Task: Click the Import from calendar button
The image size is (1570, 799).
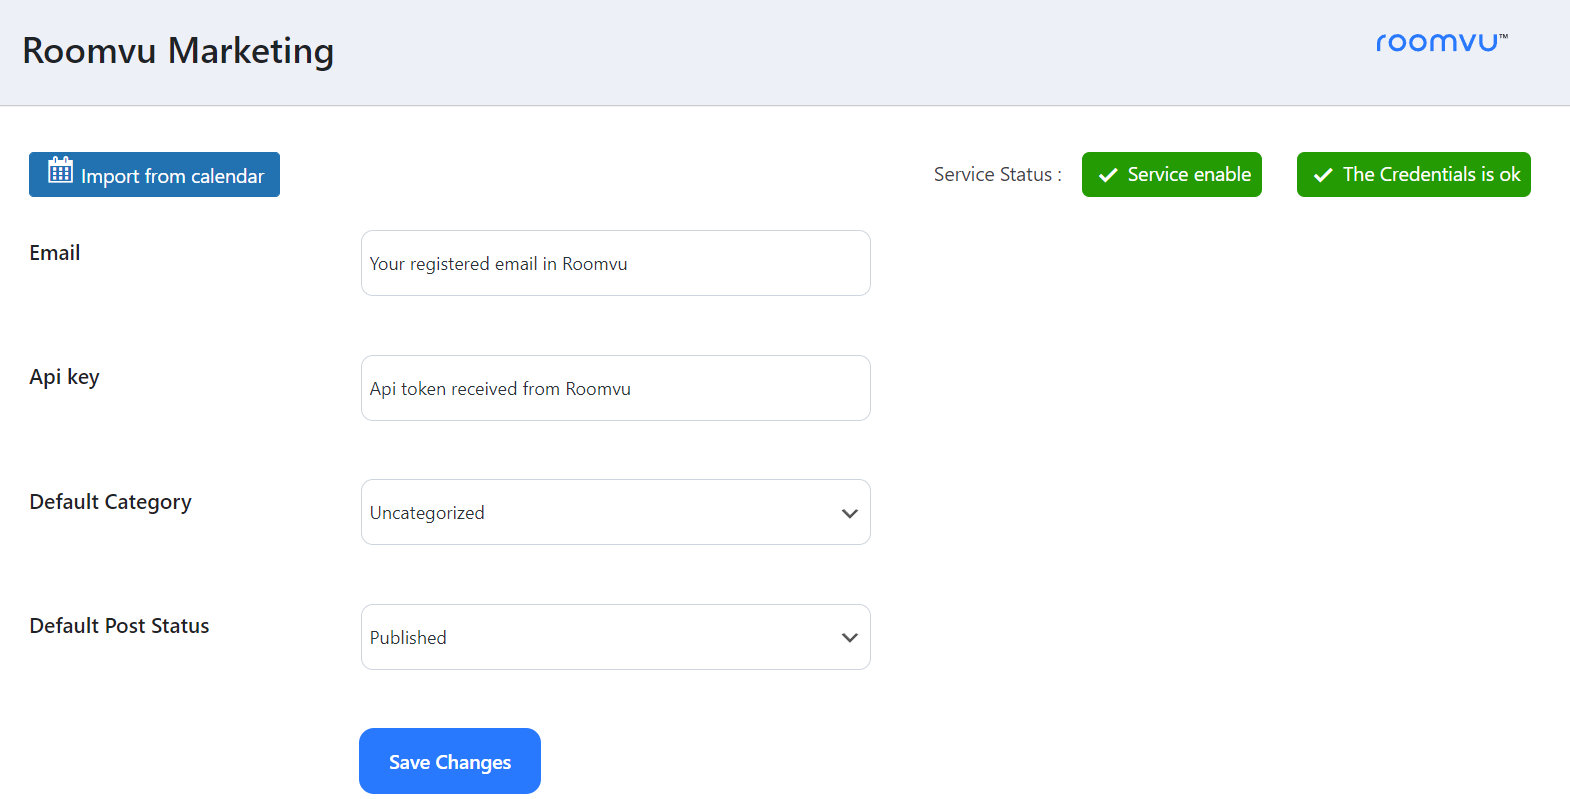Action: tap(154, 174)
